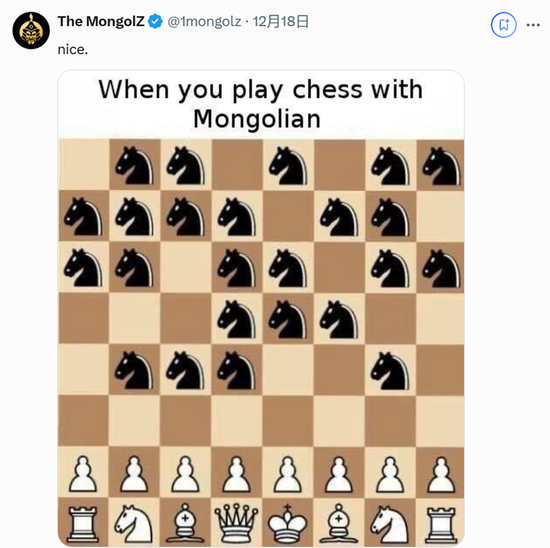Screen dimensions: 550x548
Task: Click the white queen chess piece
Action: (x=236, y=523)
